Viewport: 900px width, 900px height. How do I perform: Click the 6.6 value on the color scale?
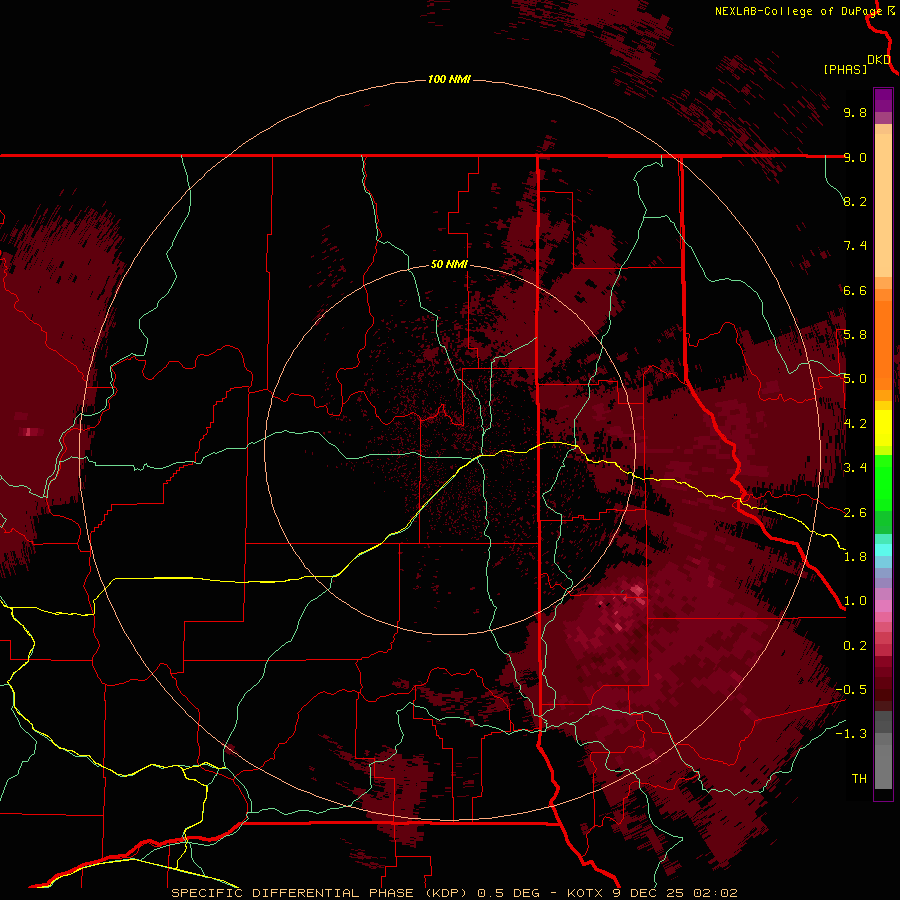pyautogui.click(x=855, y=290)
